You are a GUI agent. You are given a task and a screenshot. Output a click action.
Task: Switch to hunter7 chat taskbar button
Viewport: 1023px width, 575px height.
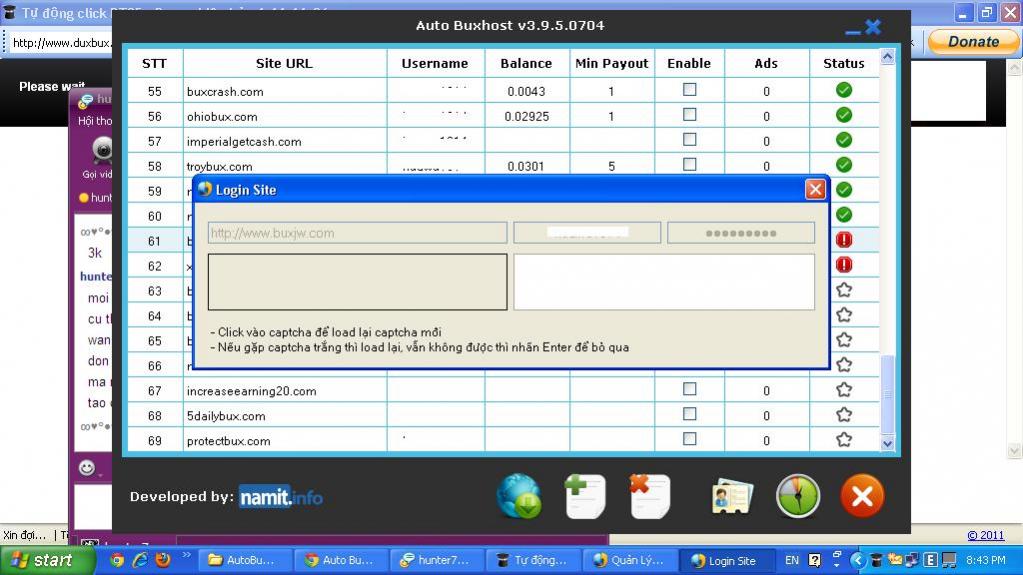[x=437, y=560]
